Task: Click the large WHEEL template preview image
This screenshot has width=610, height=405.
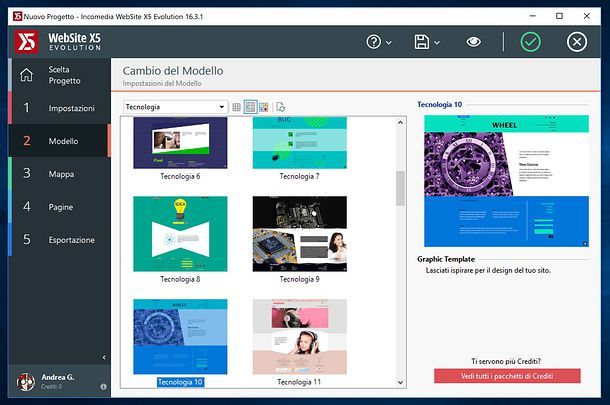Action: (506, 181)
